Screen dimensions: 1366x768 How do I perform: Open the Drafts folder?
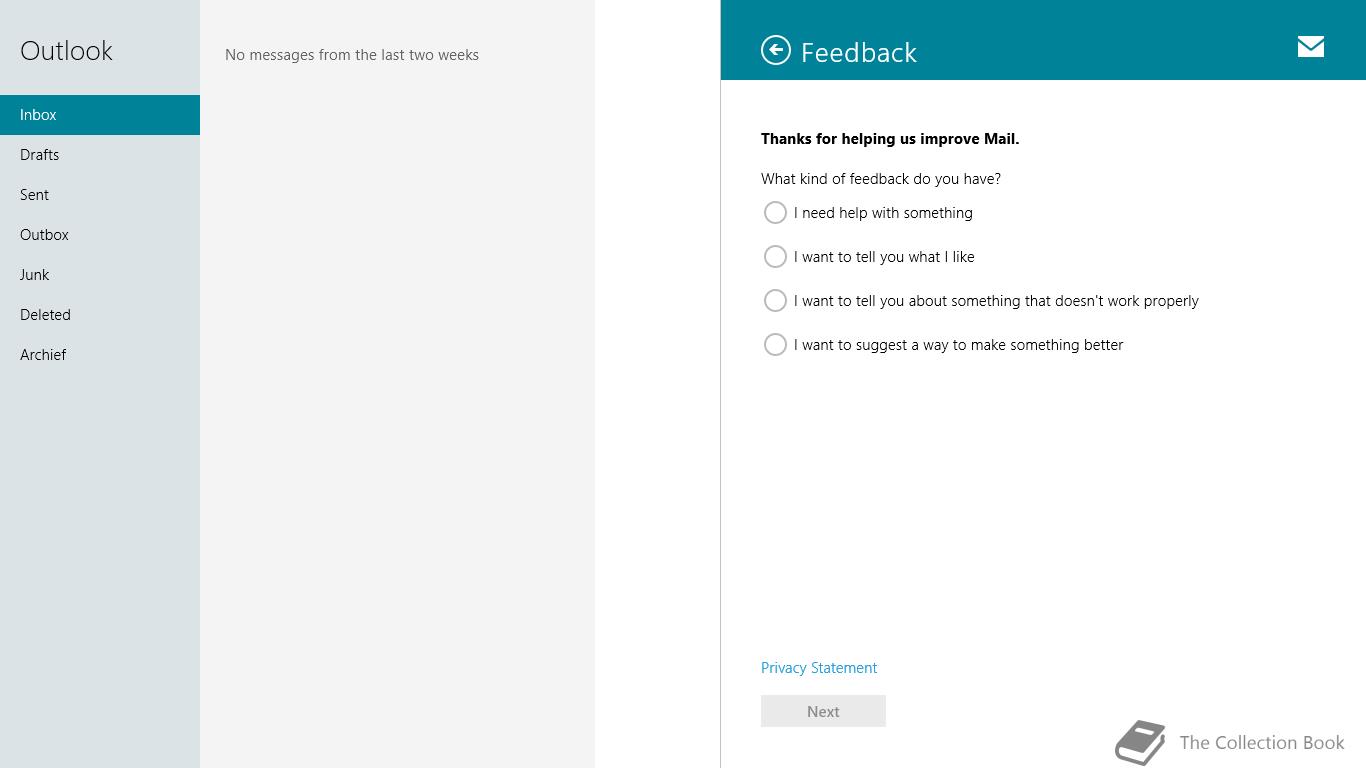coord(100,155)
